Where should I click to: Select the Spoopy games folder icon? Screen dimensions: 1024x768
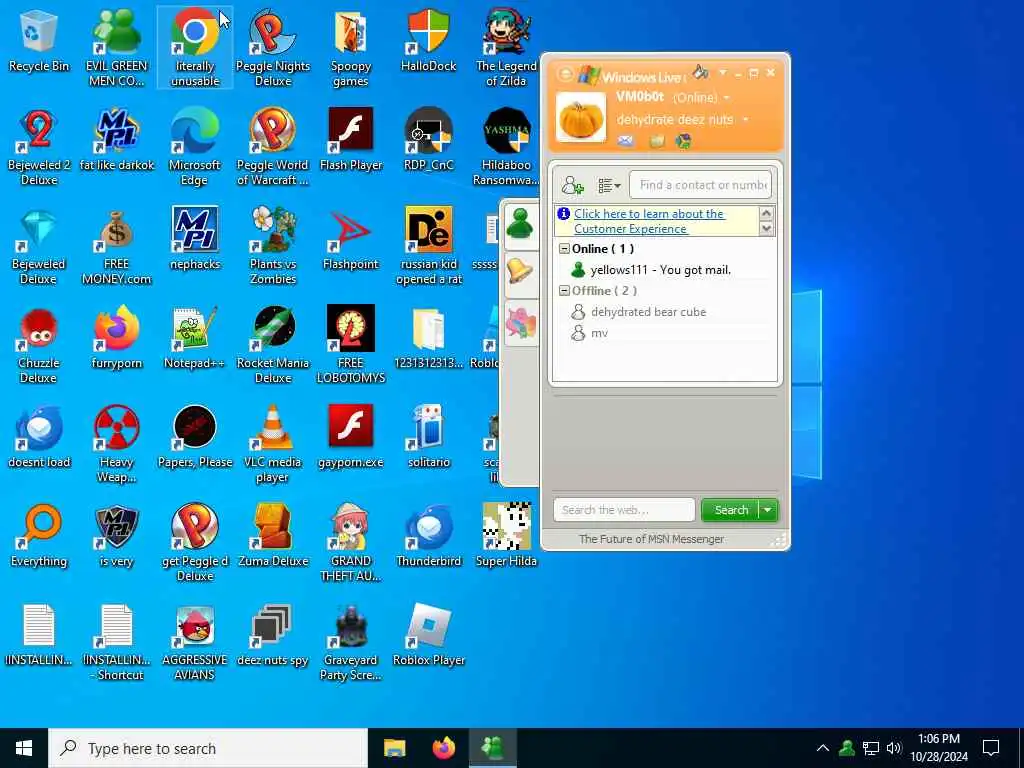point(351,49)
